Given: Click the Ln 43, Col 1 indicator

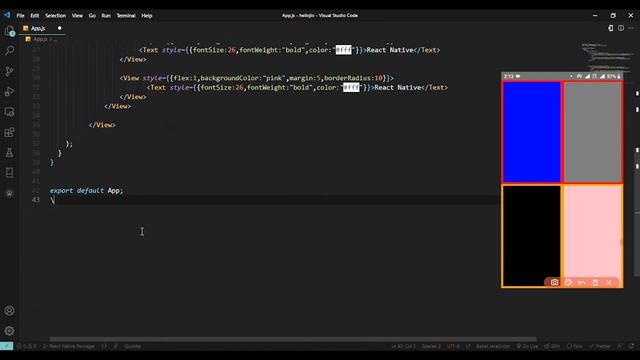Looking at the screenshot, I should (x=403, y=346).
